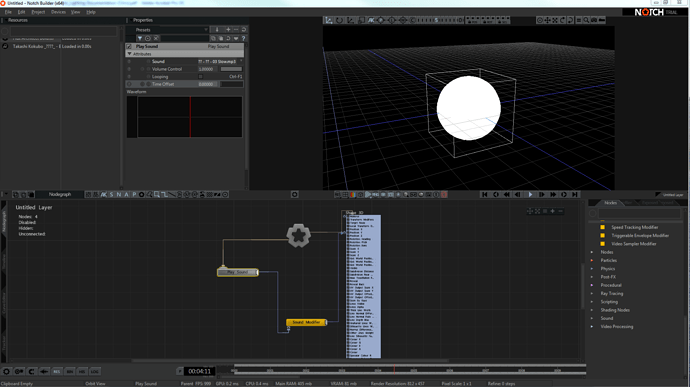Open the Devices menu

click(58, 12)
